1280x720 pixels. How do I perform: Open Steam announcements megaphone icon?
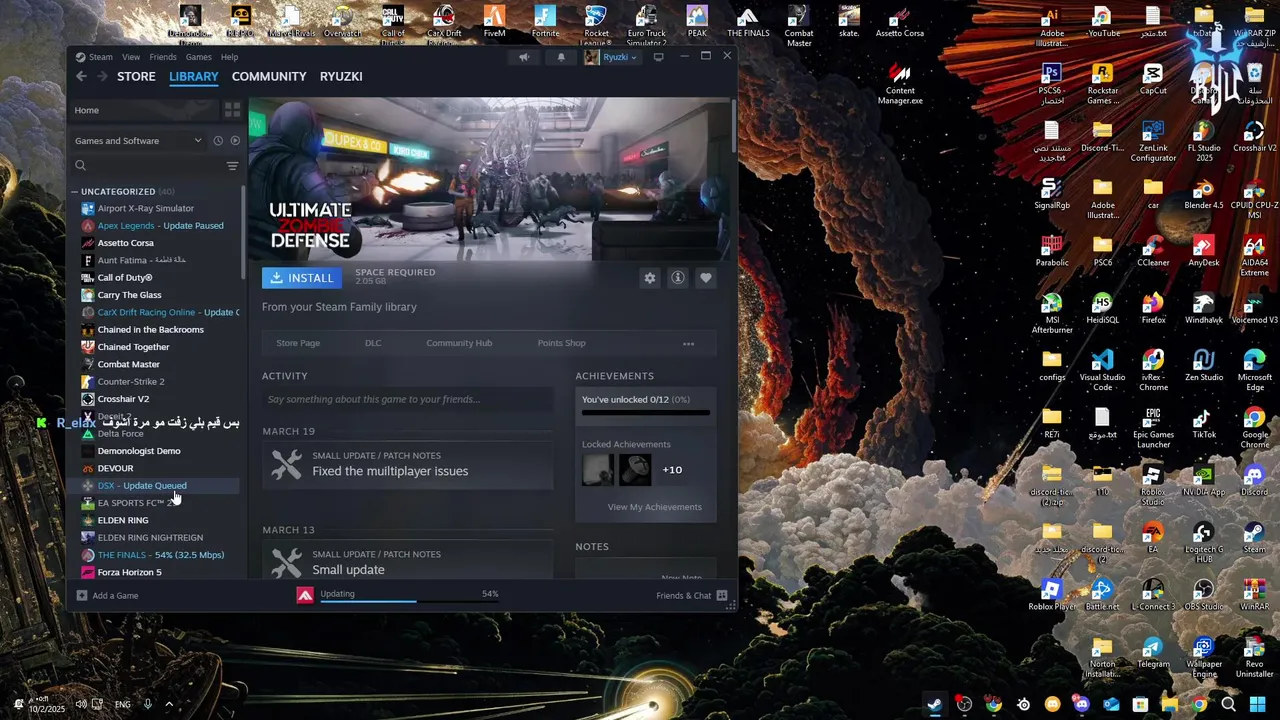coord(524,57)
